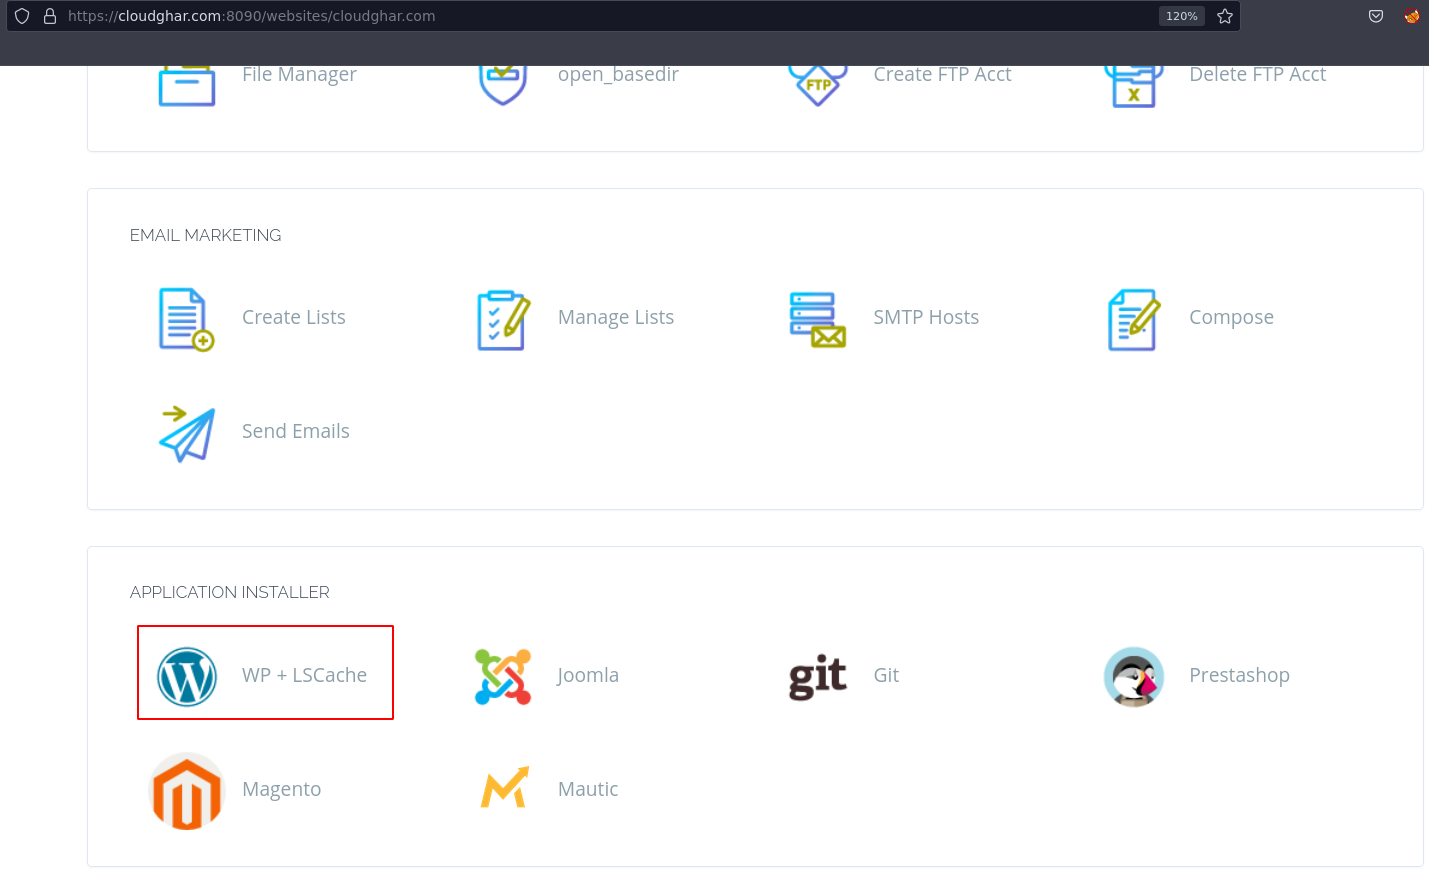Screen dimensions: 1429x886
Task: Open the Manage Lists link
Action: pos(616,318)
